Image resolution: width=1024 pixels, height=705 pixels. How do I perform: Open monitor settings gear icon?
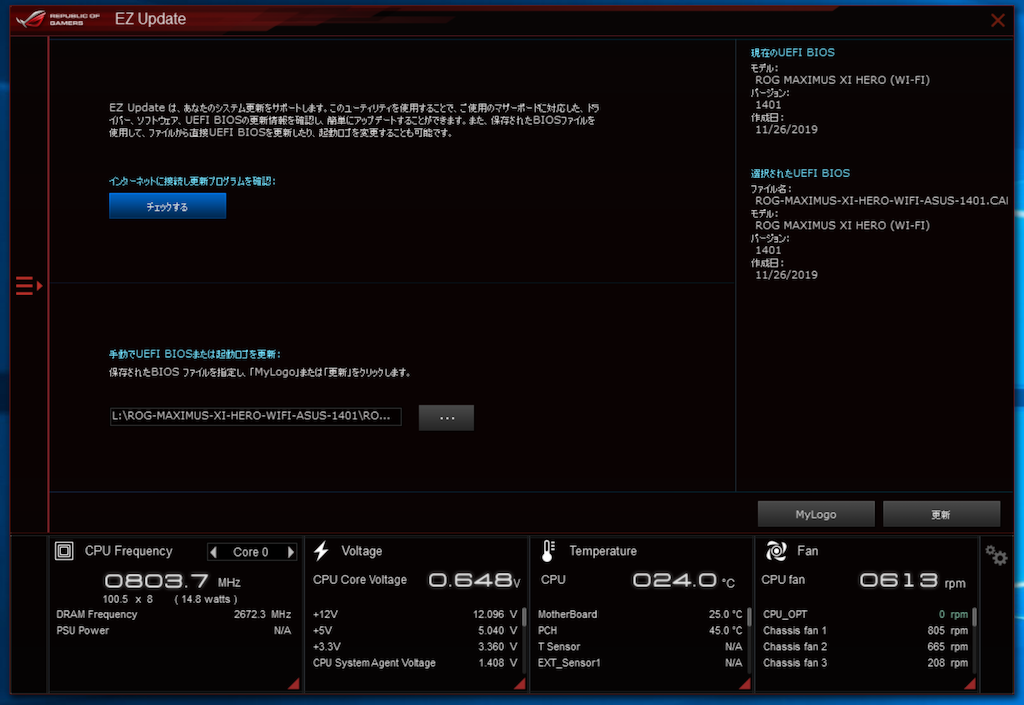996,556
